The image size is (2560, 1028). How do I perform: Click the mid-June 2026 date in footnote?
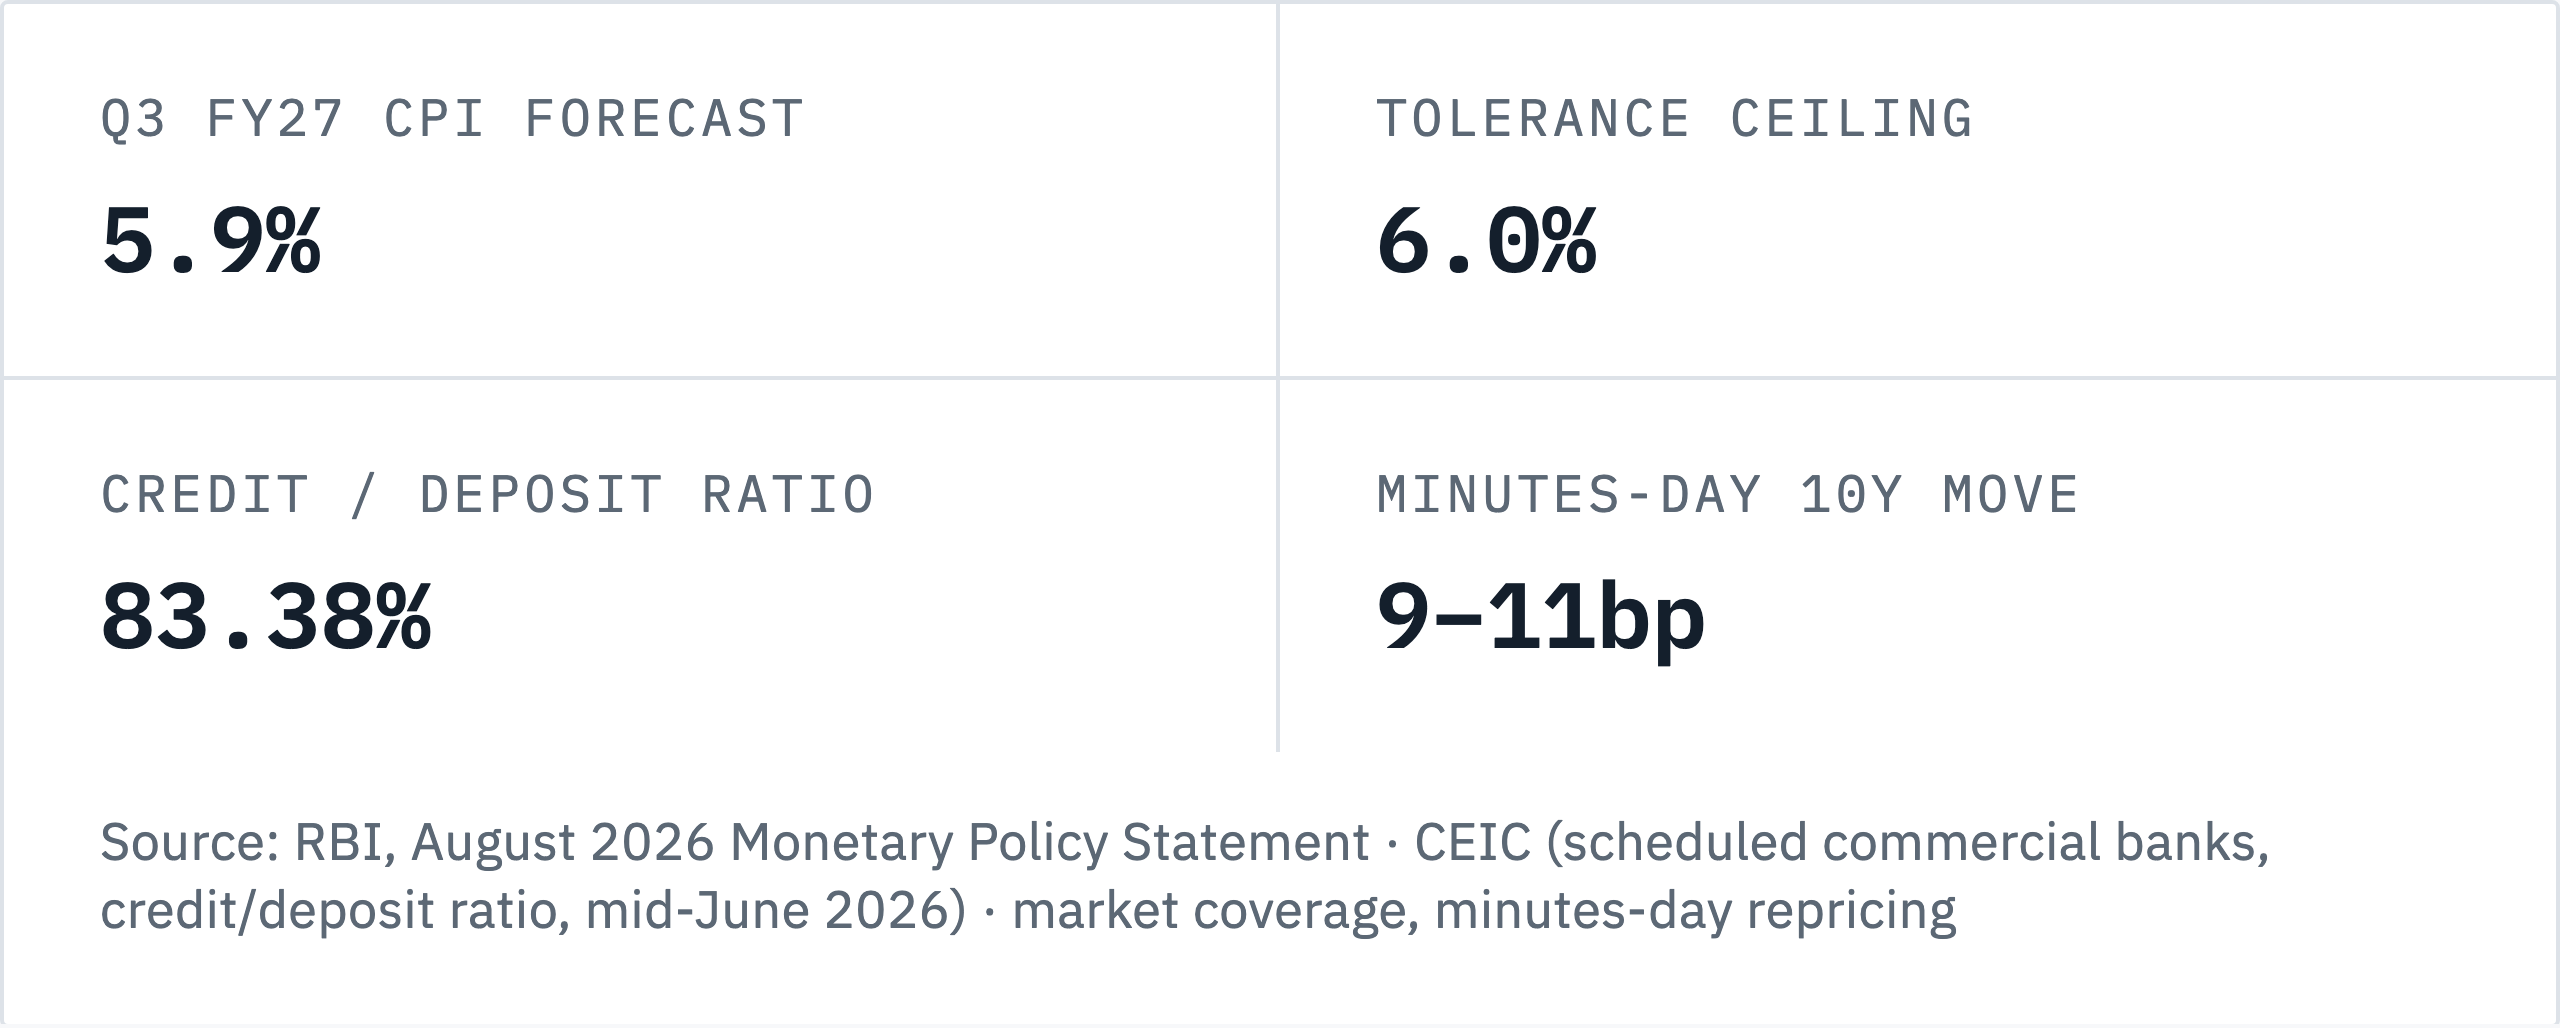coord(775,911)
